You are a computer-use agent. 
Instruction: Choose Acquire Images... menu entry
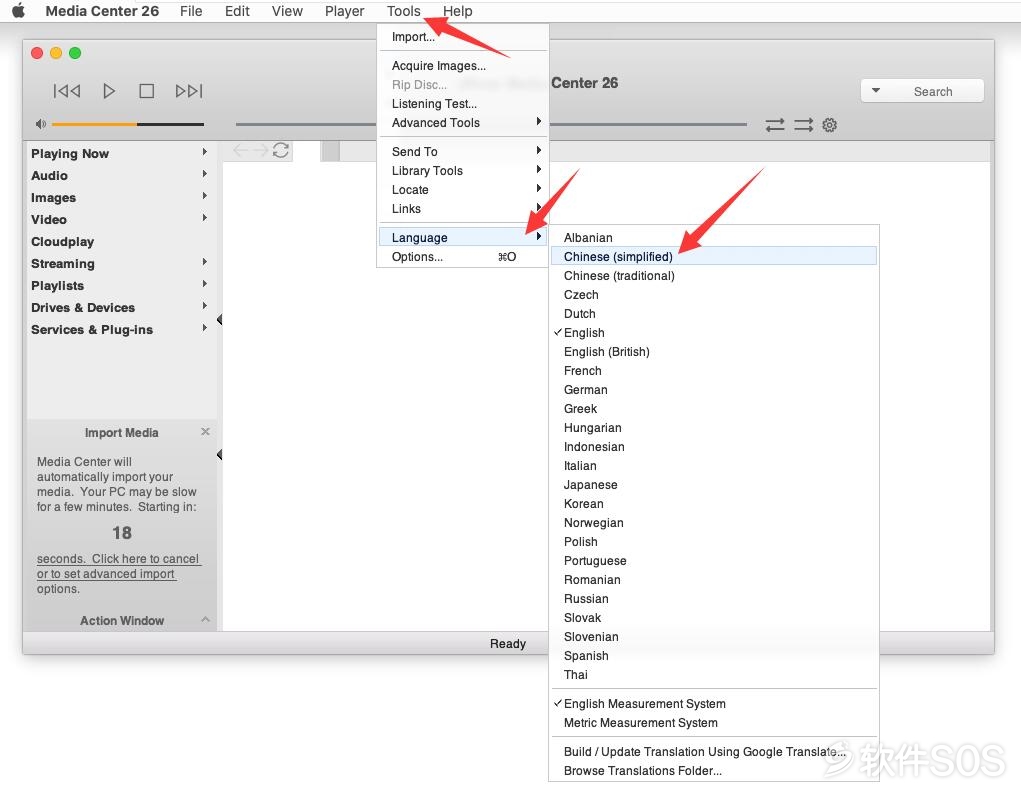463,66
